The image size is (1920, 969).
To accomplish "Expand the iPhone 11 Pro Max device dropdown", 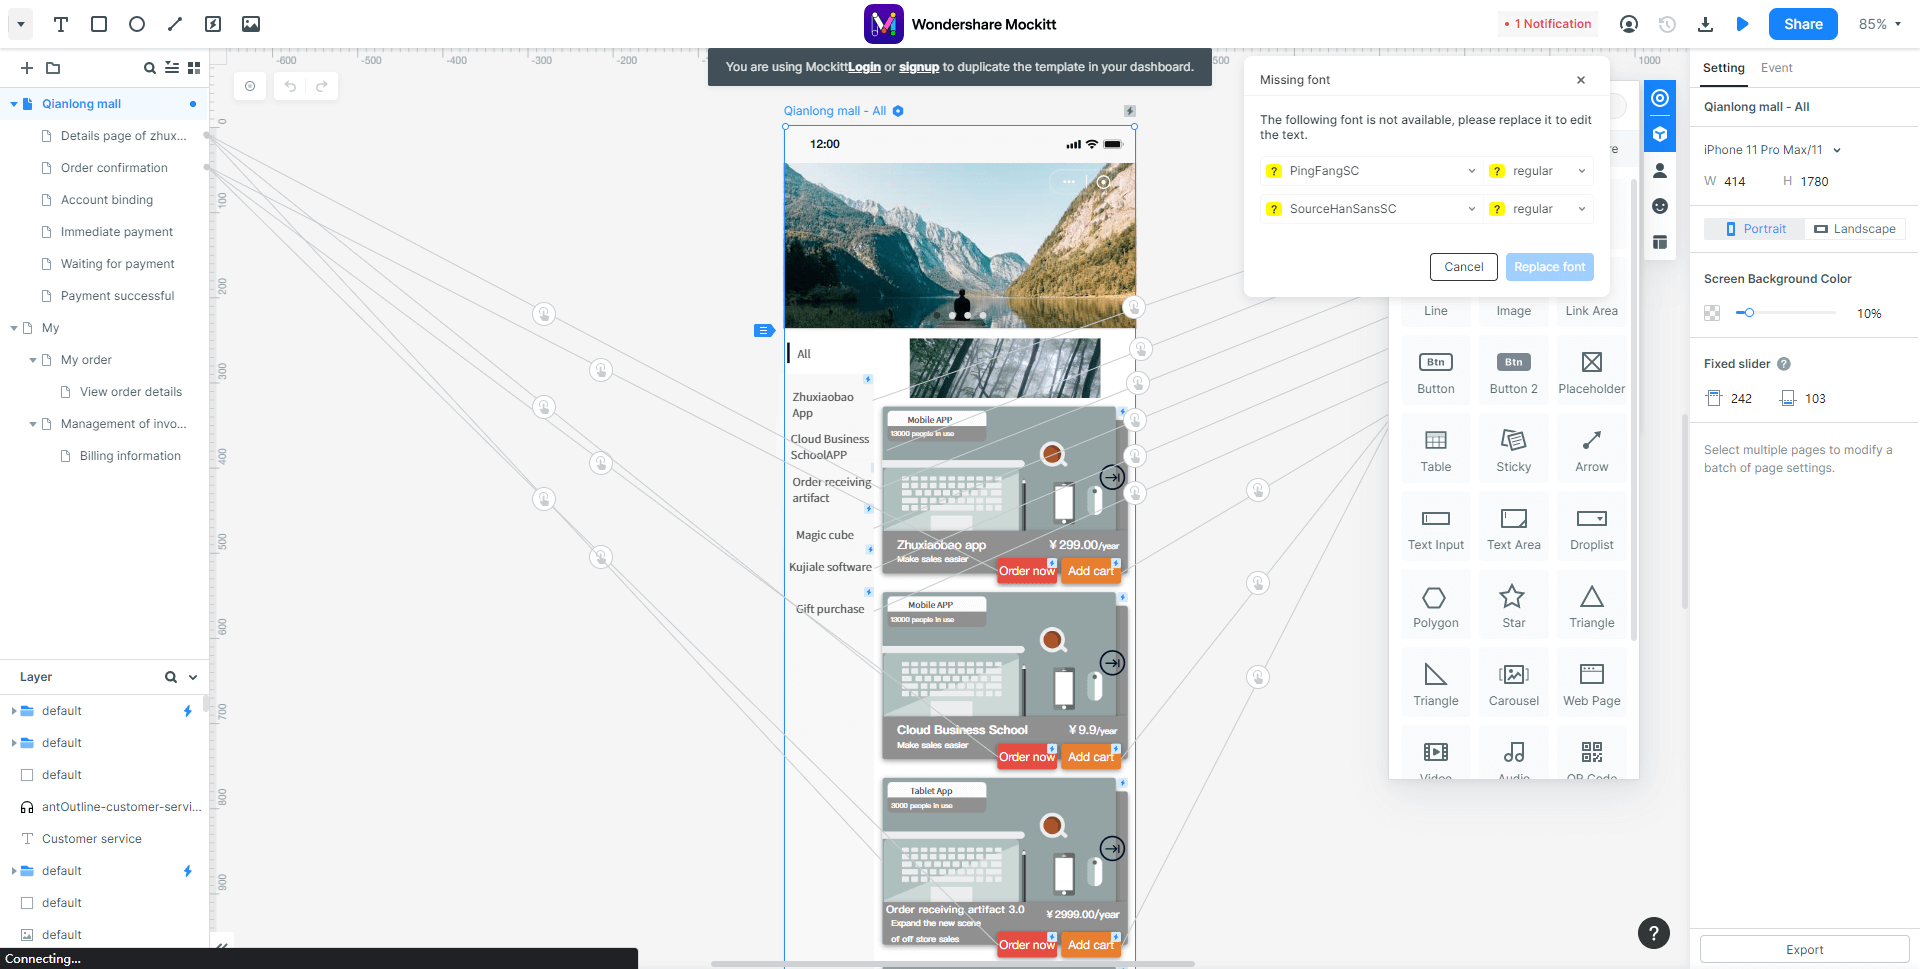I will point(1772,150).
